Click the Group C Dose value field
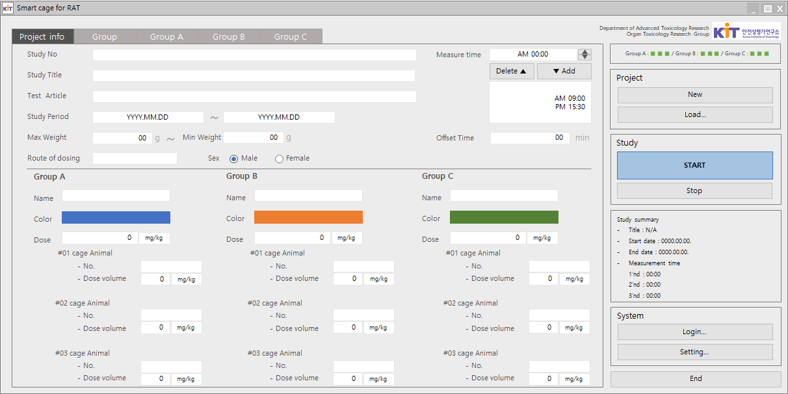788x394 pixels. tap(487, 238)
